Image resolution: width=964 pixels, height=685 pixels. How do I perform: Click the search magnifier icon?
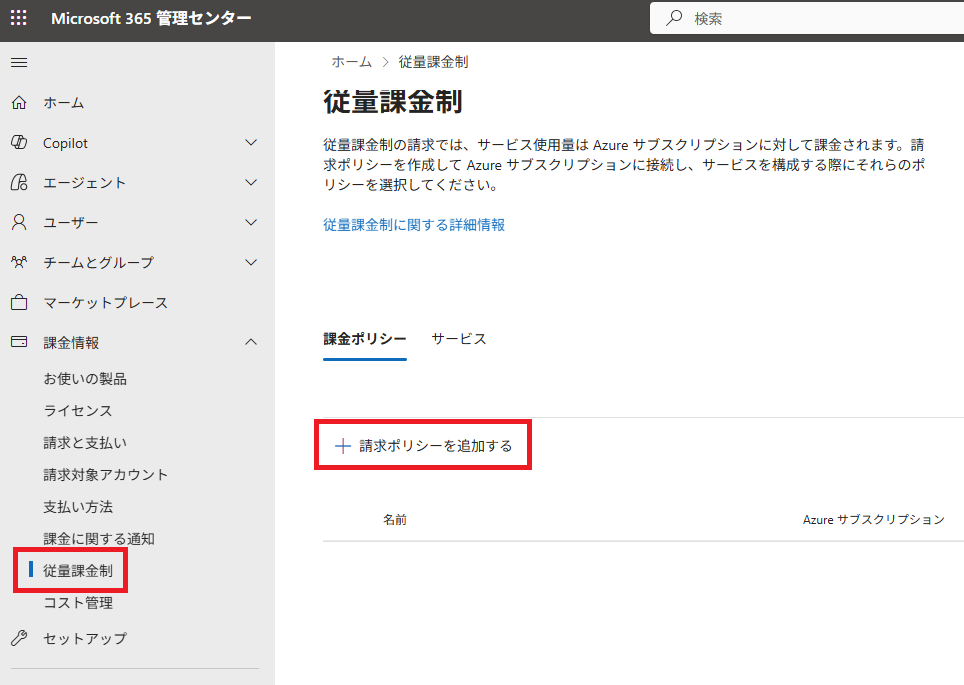click(x=674, y=18)
